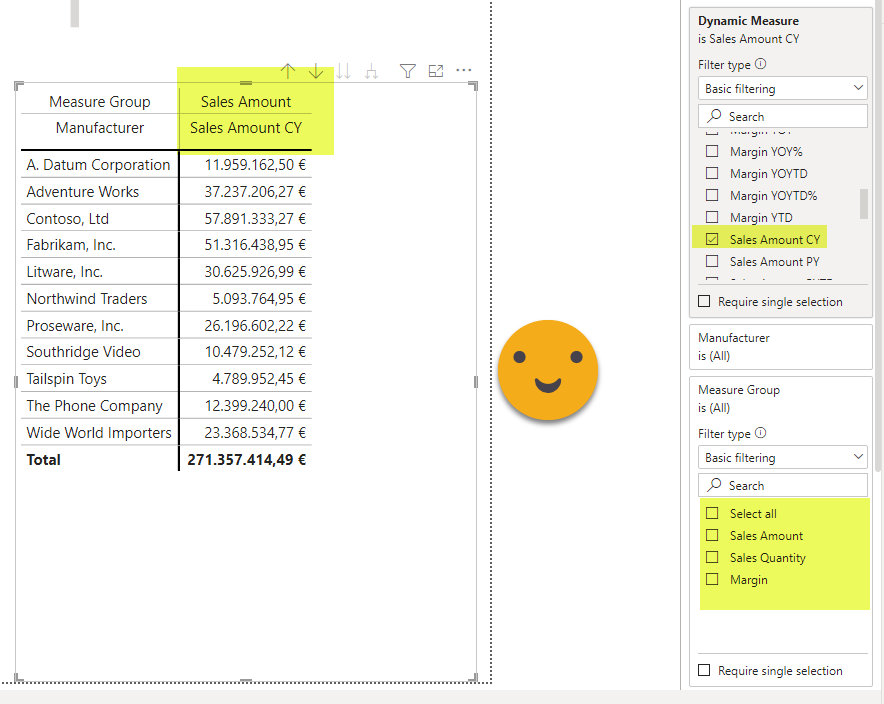Click the info icon beside Dynamic Measure filter type
Image resolution: width=884 pixels, height=704 pixels.
point(761,65)
